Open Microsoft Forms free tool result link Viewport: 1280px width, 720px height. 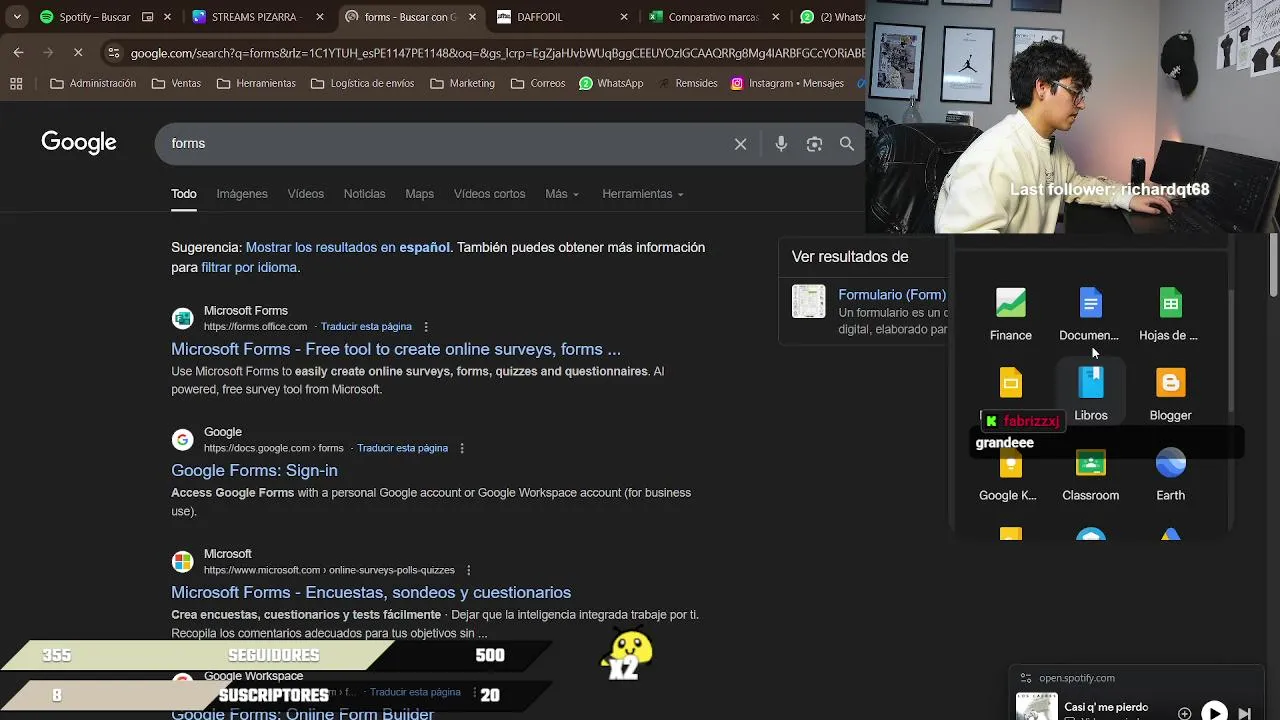pos(396,349)
